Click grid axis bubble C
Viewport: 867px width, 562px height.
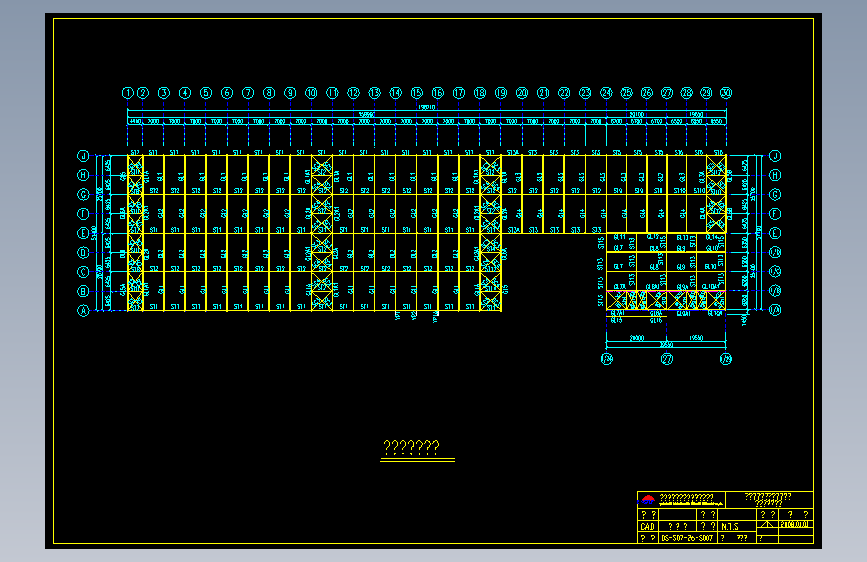(x=83, y=272)
